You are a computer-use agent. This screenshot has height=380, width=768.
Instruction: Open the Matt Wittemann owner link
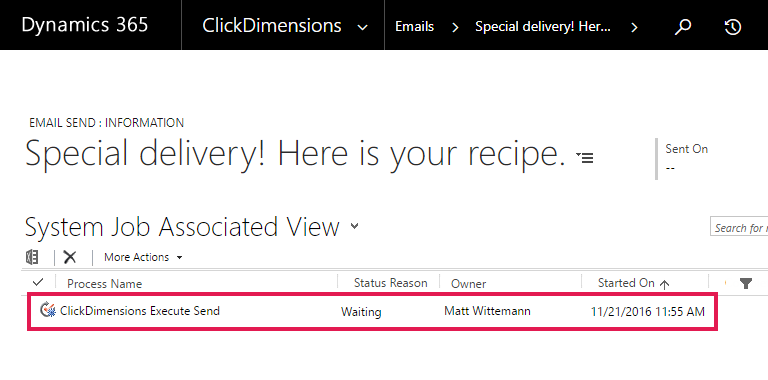(x=487, y=311)
